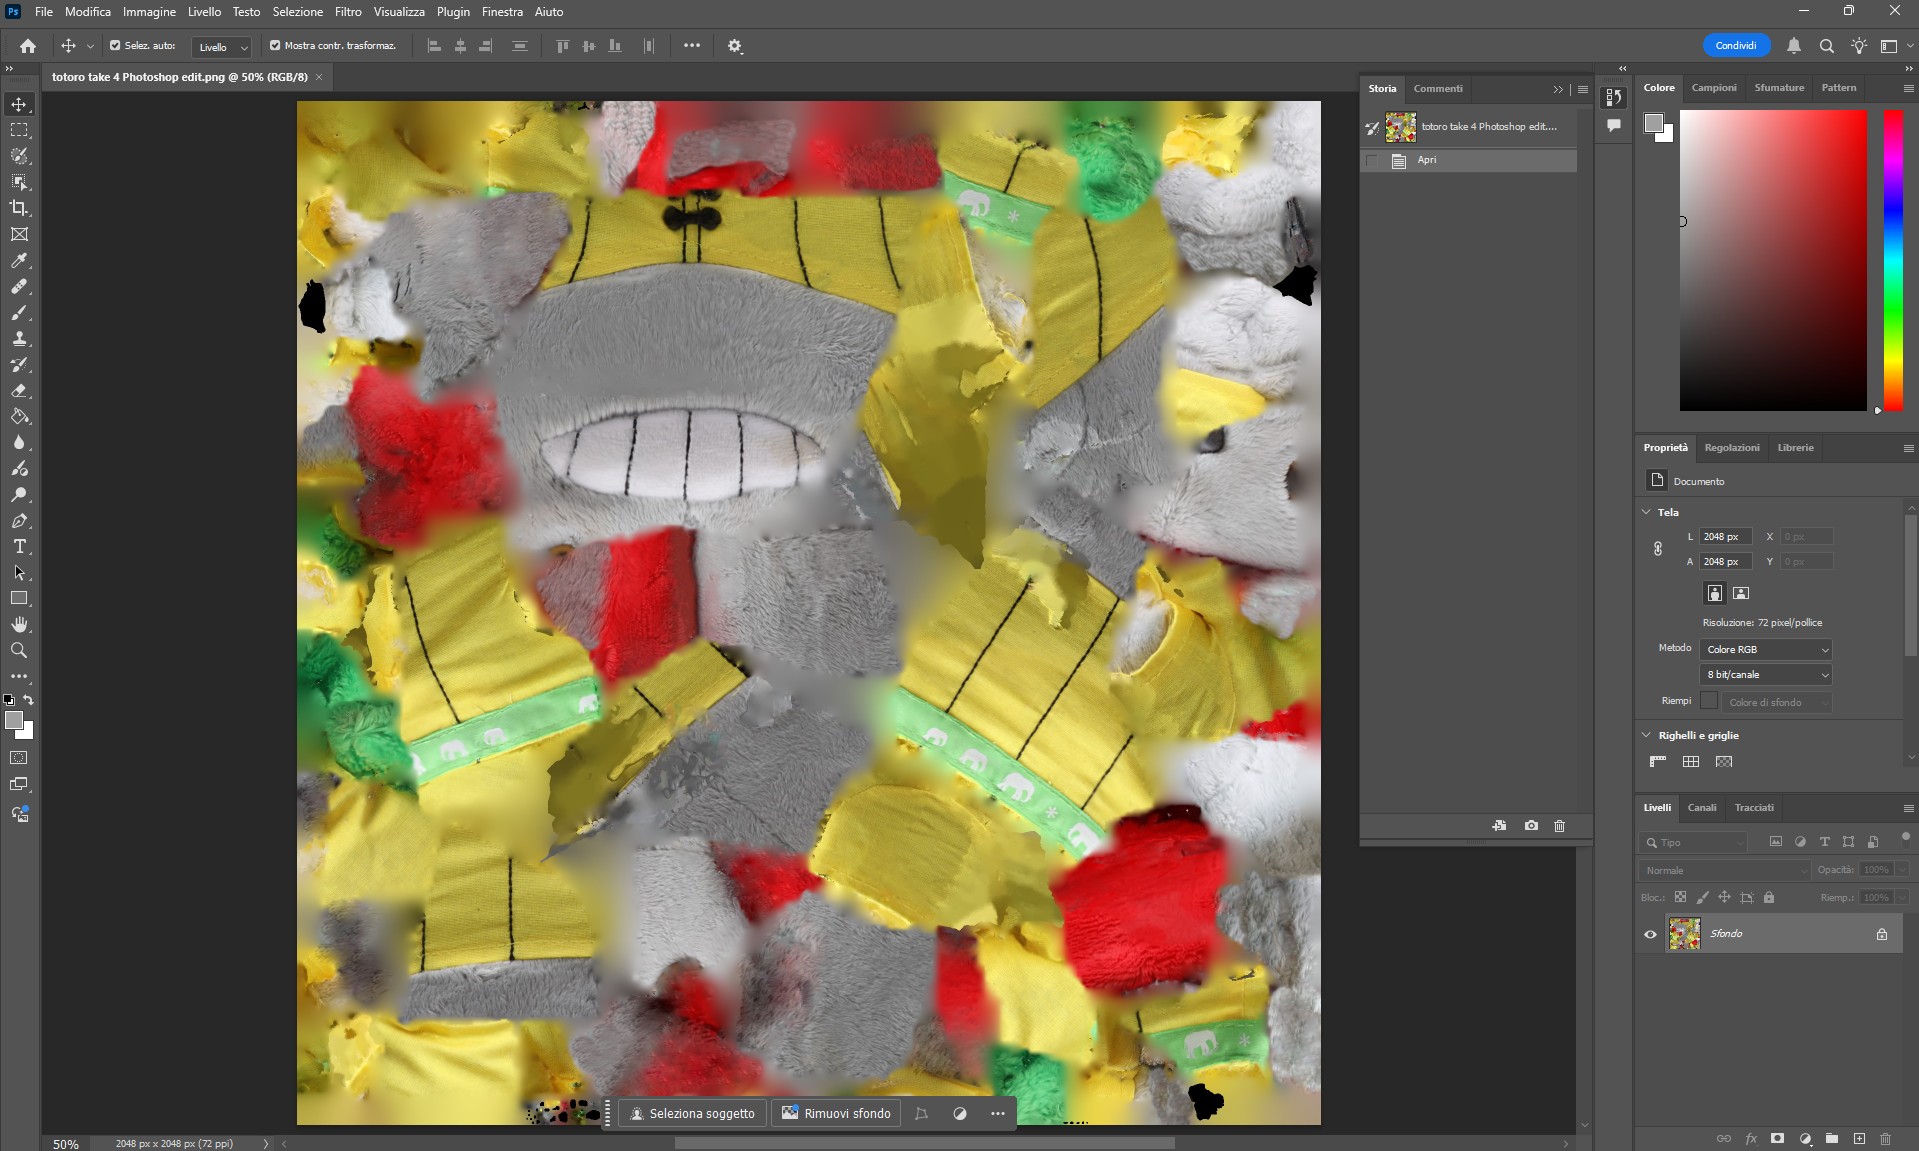Select the Rectangular Marquee tool
Image resolution: width=1919 pixels, height=1151 pixels.
(19, 130)
